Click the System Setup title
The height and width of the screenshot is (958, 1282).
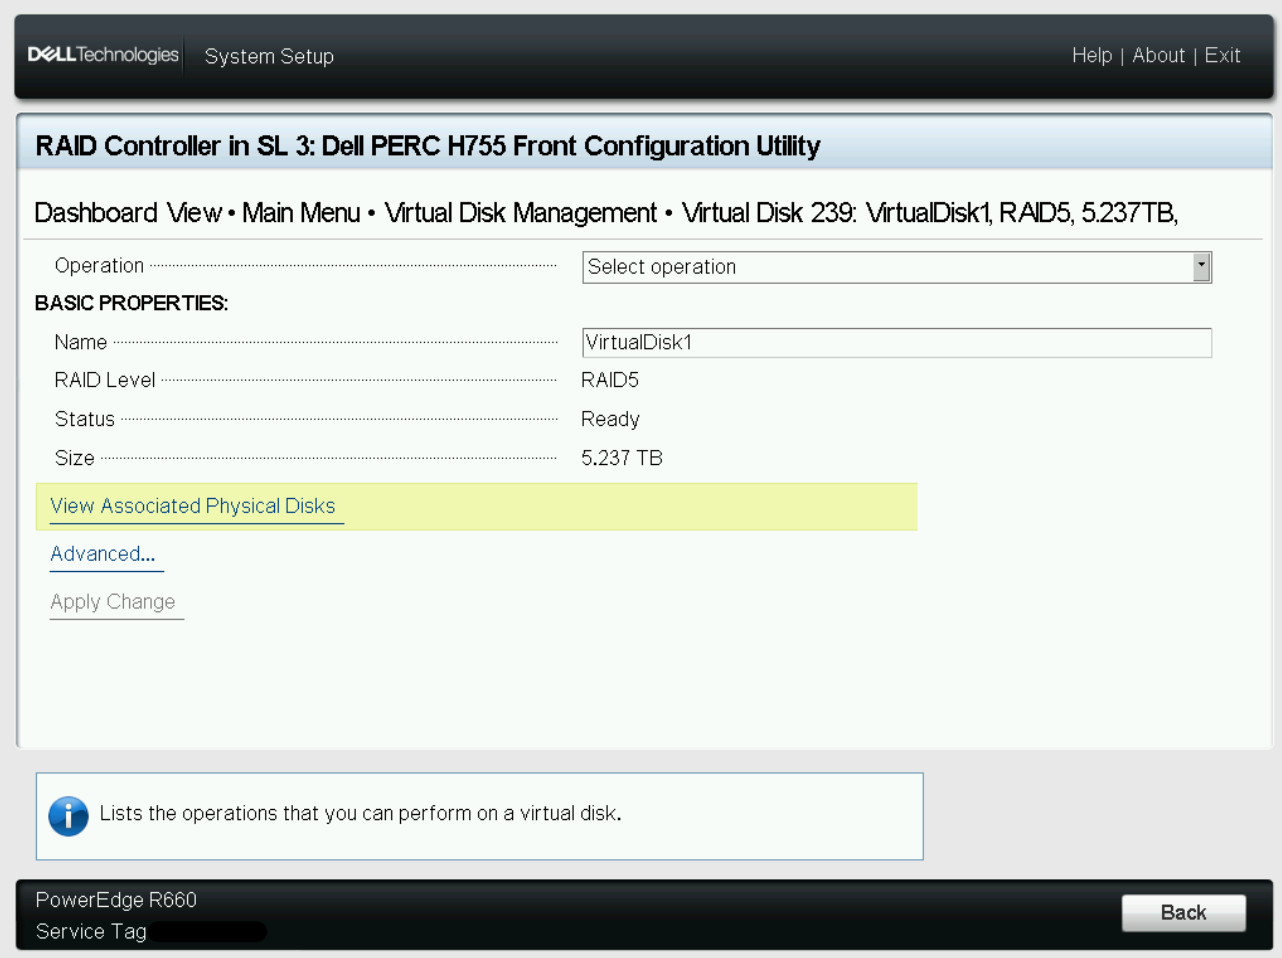[x=269, y=56]
